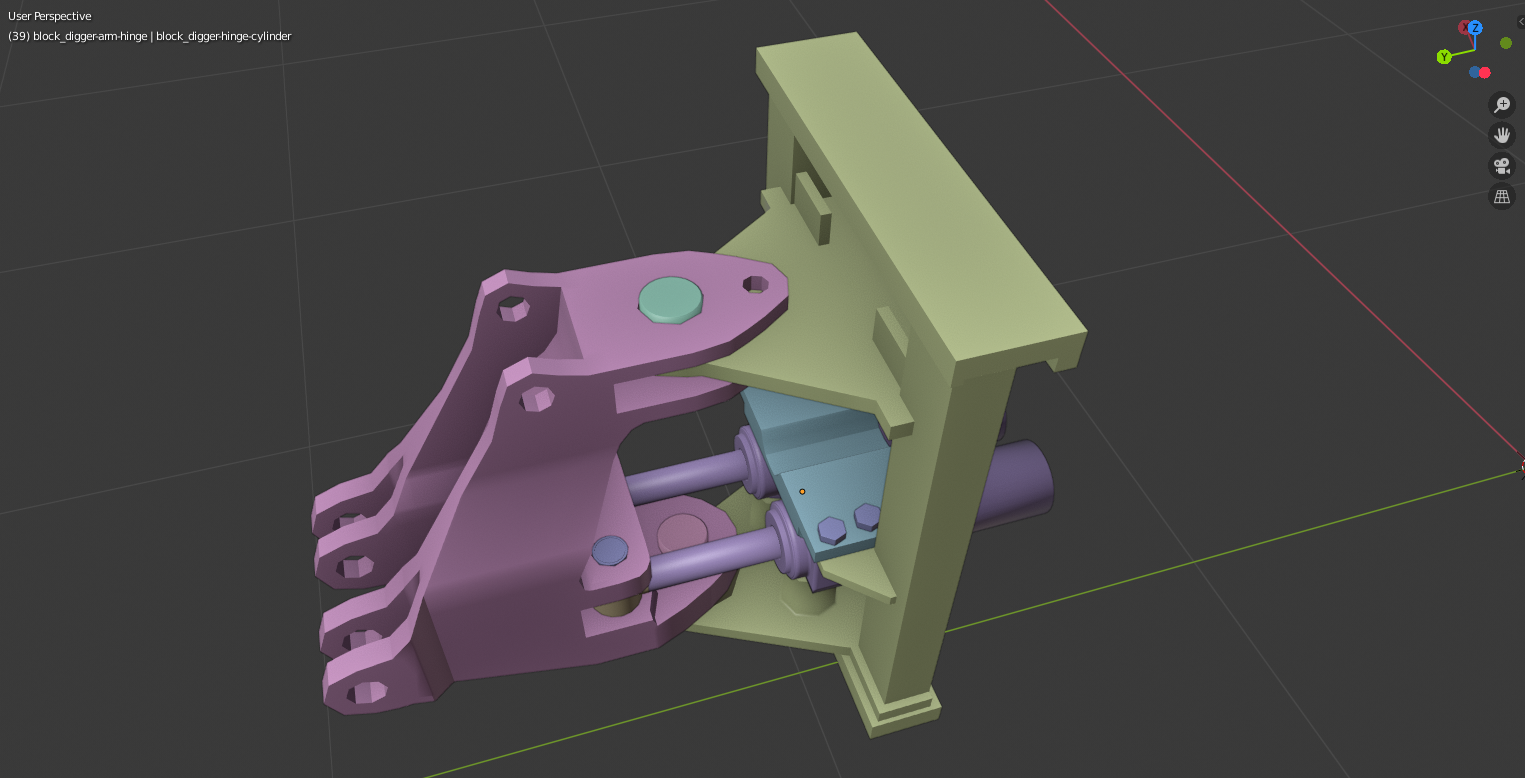Click the unlabeled bright red negative-X gizmo dot

(x=1485, y=72)
